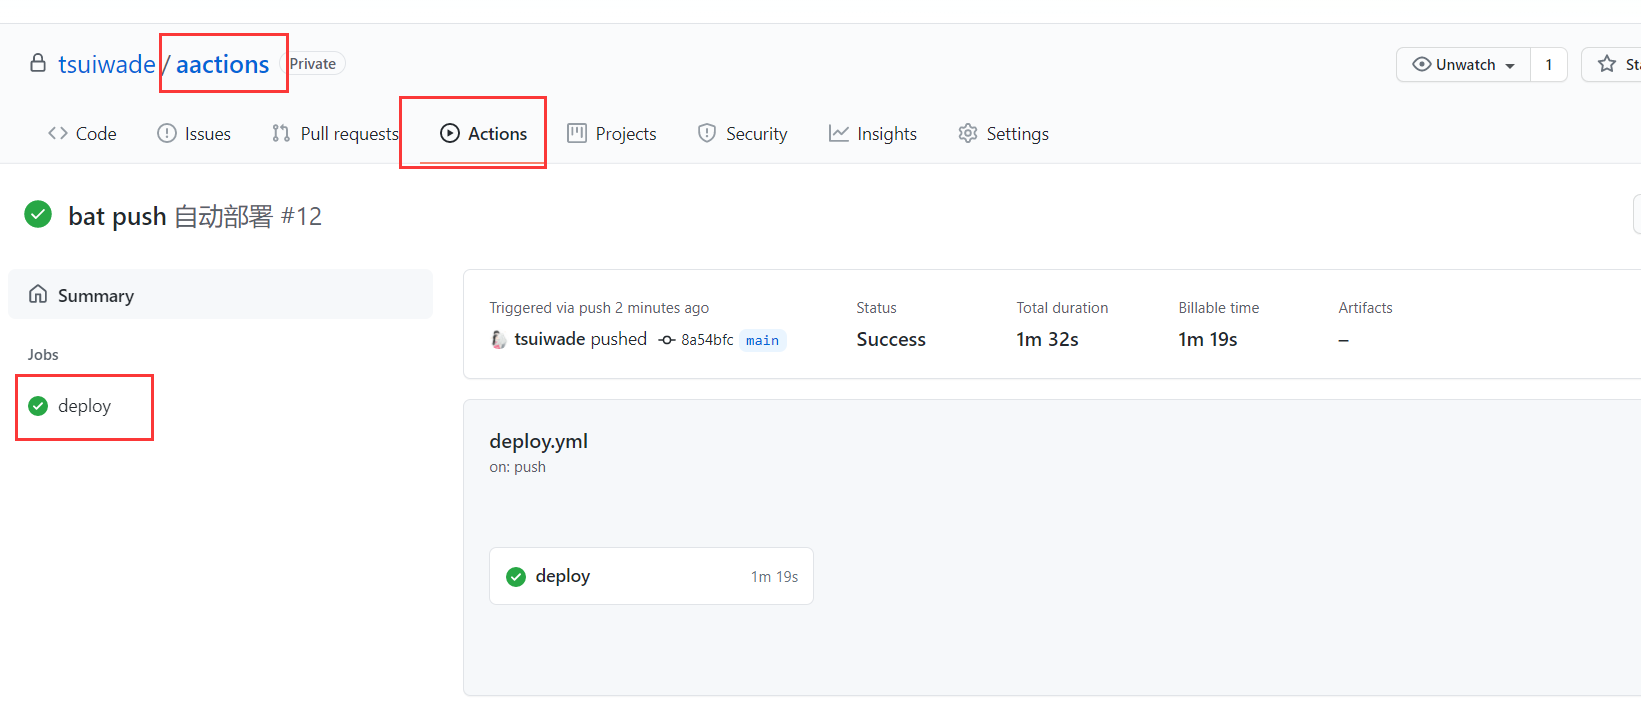The width and height of the screenshot is (1641, 711).
Task: Switch to the Code tab
Action: click(x=82, y=133)
